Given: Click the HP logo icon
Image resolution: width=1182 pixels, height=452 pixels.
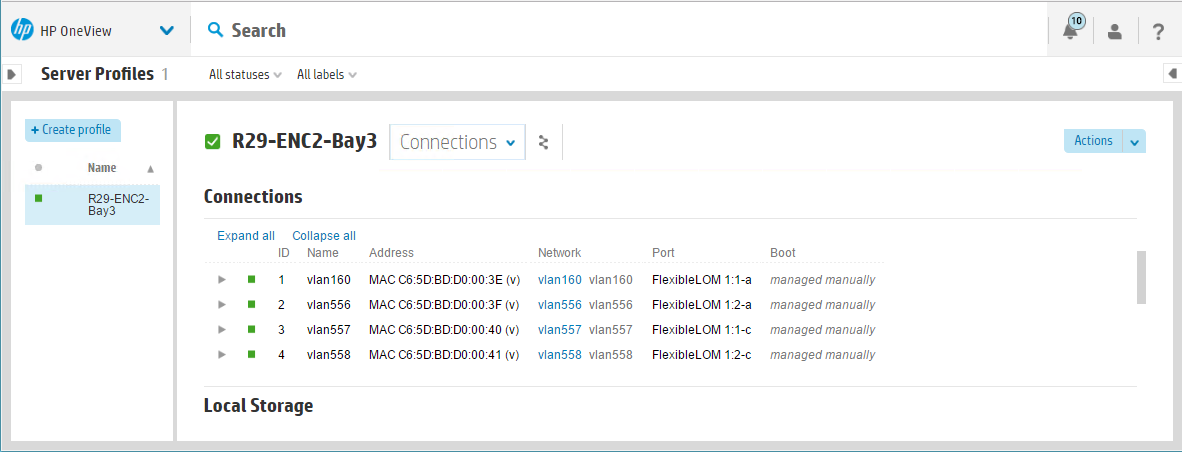Looking at the screenshot, I should click(x=23, y=30).
